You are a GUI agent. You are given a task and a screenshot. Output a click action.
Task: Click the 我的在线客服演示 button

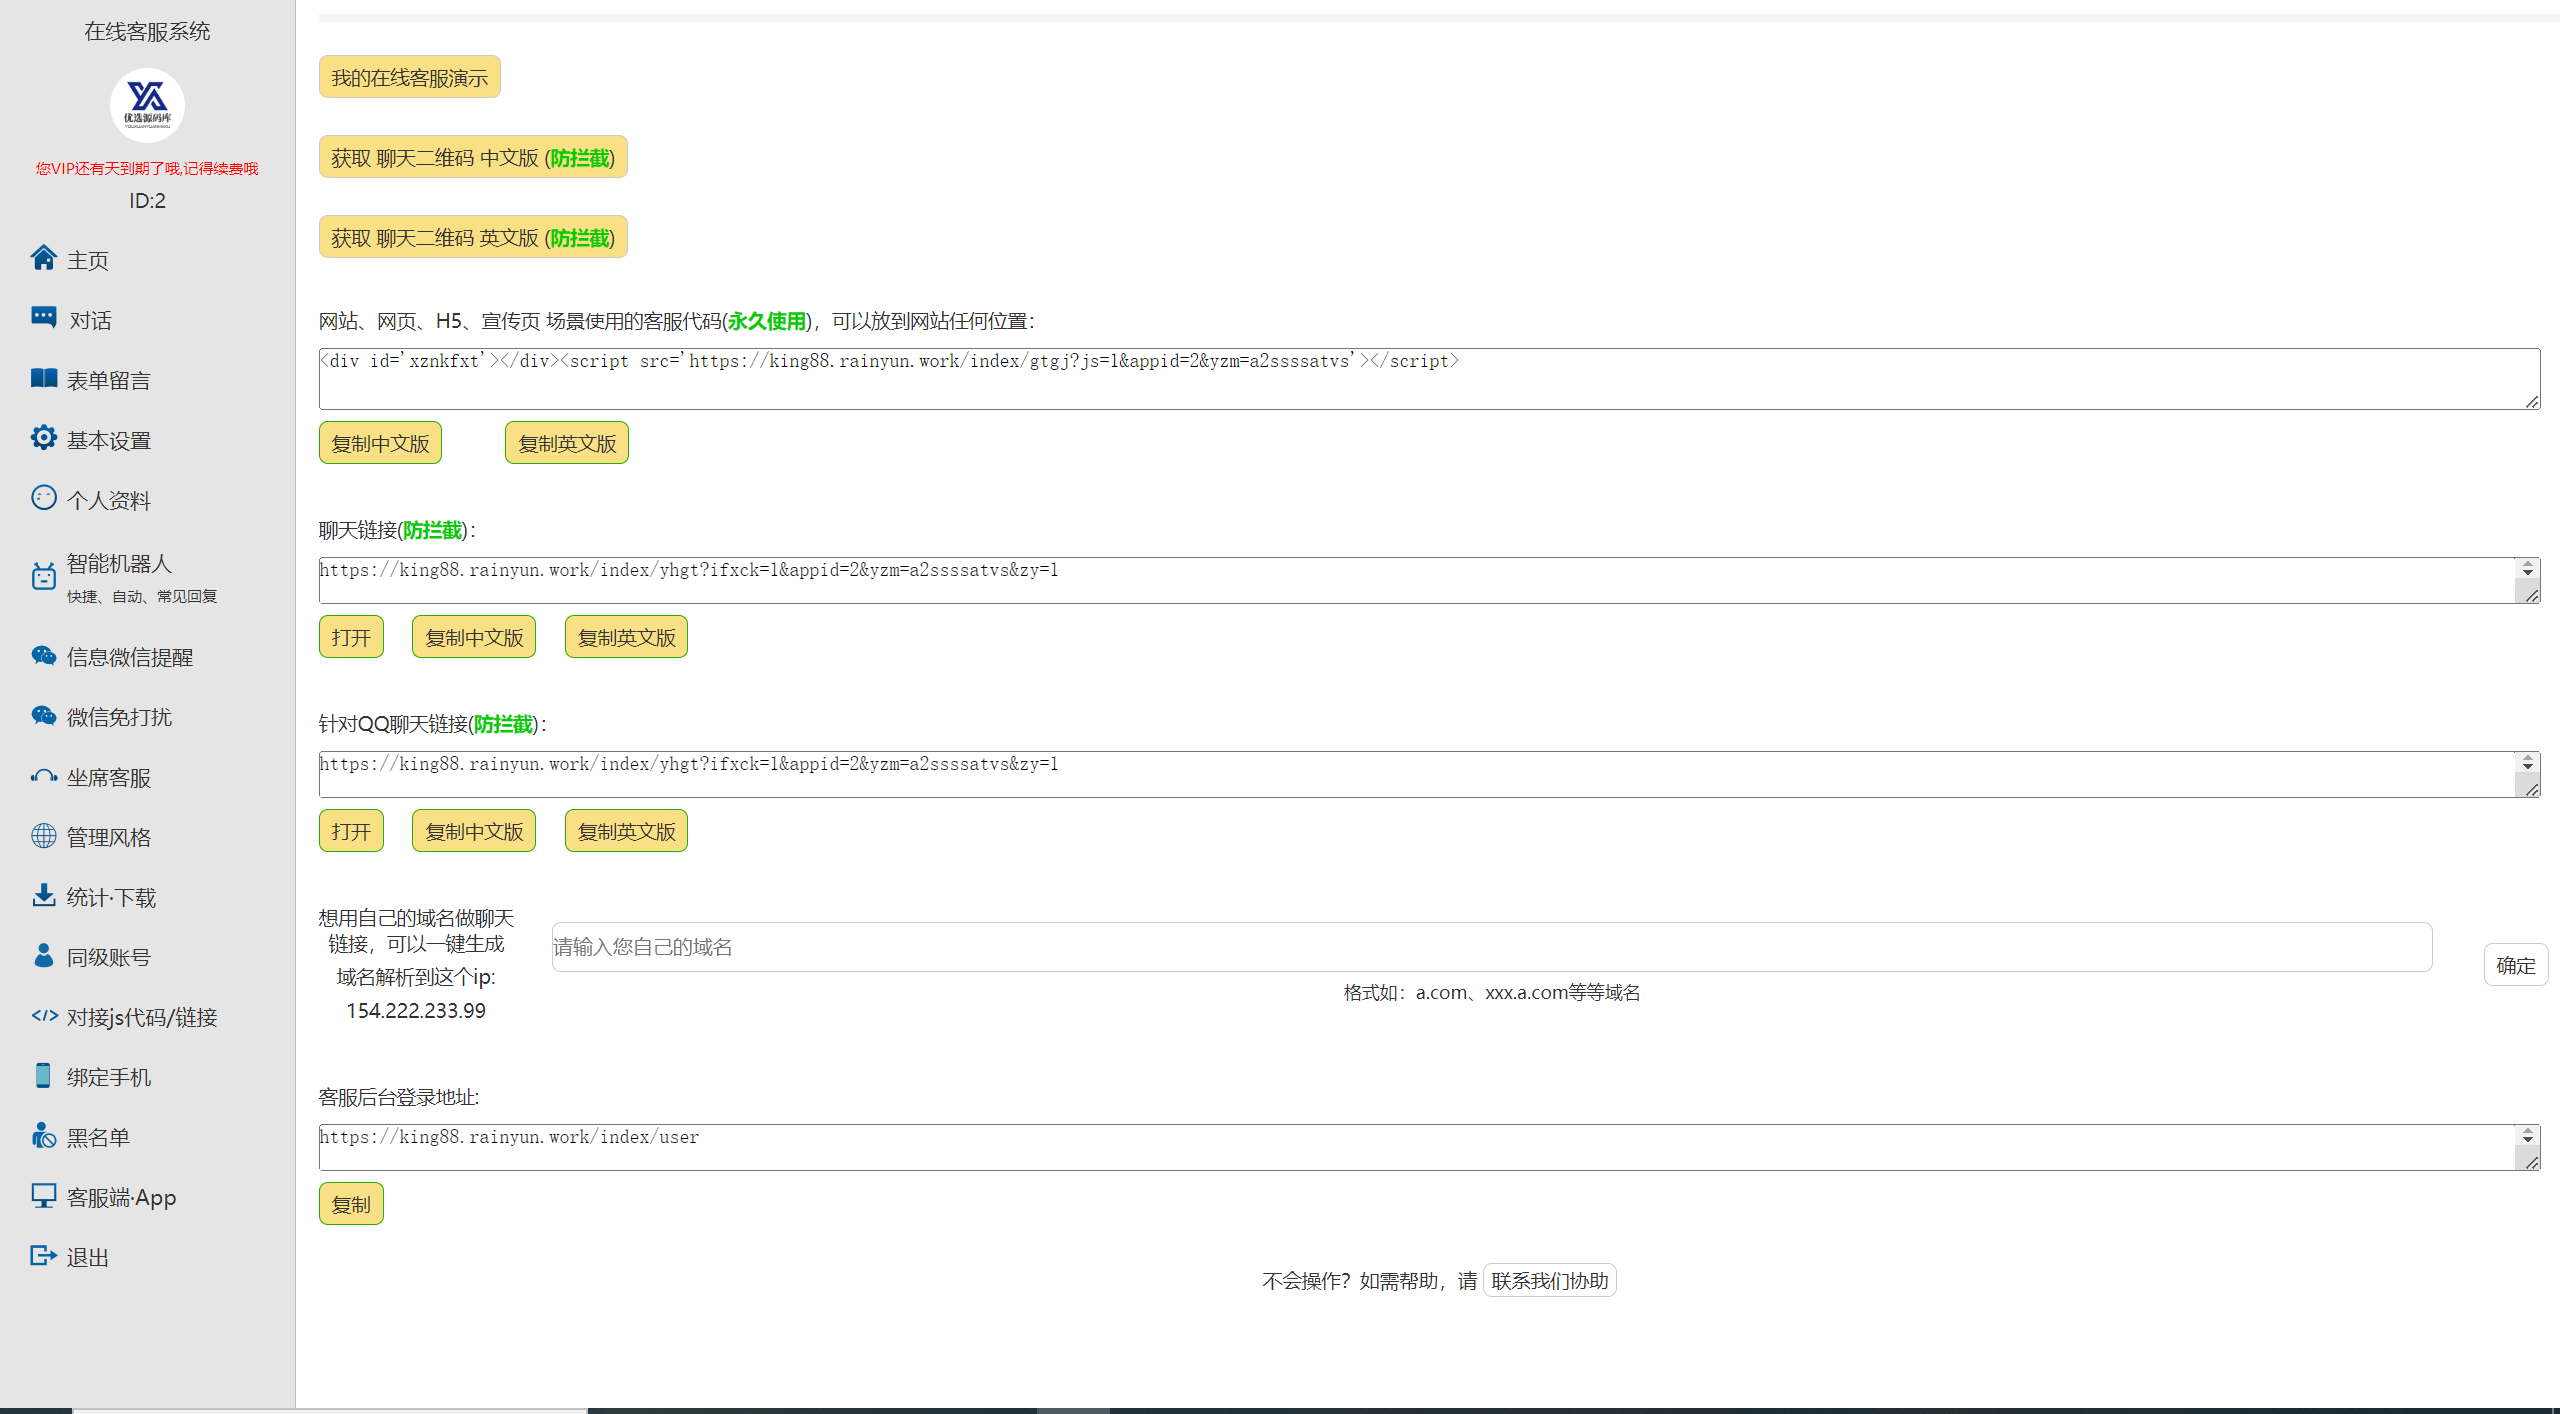coord(410,77)
